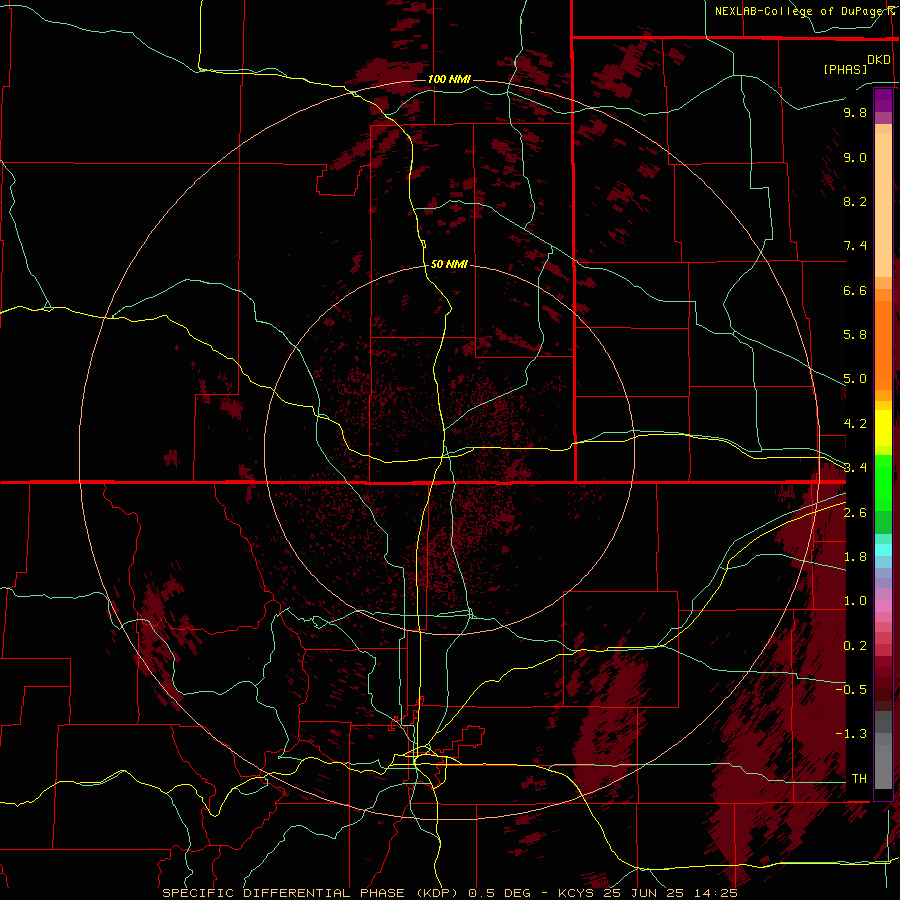Screen dimensions: 900x900
Task: Click the 9.0 value on the color scale
Action: pos(855,157)
